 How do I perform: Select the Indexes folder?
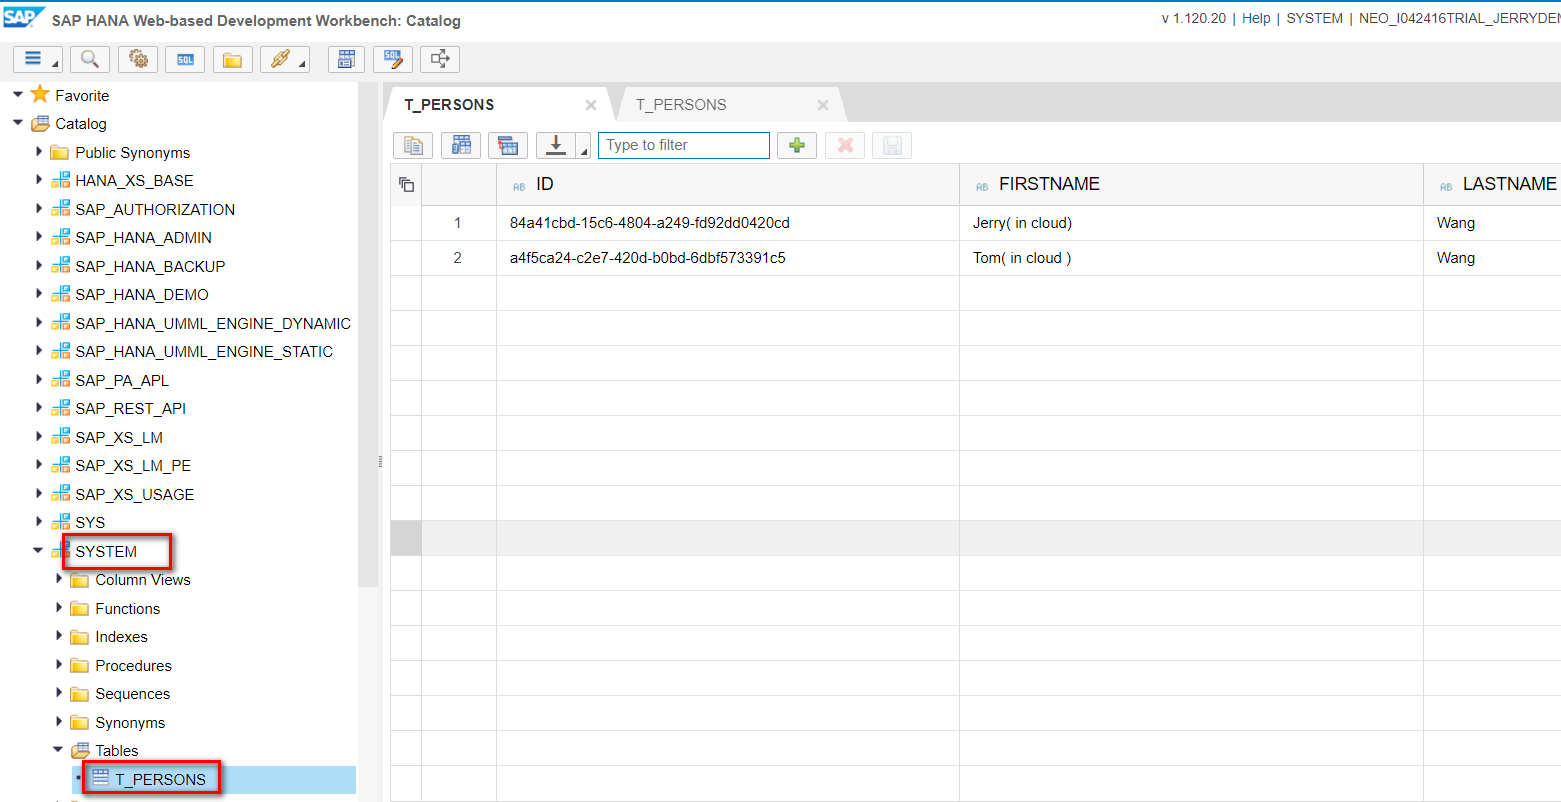point(121,636)
